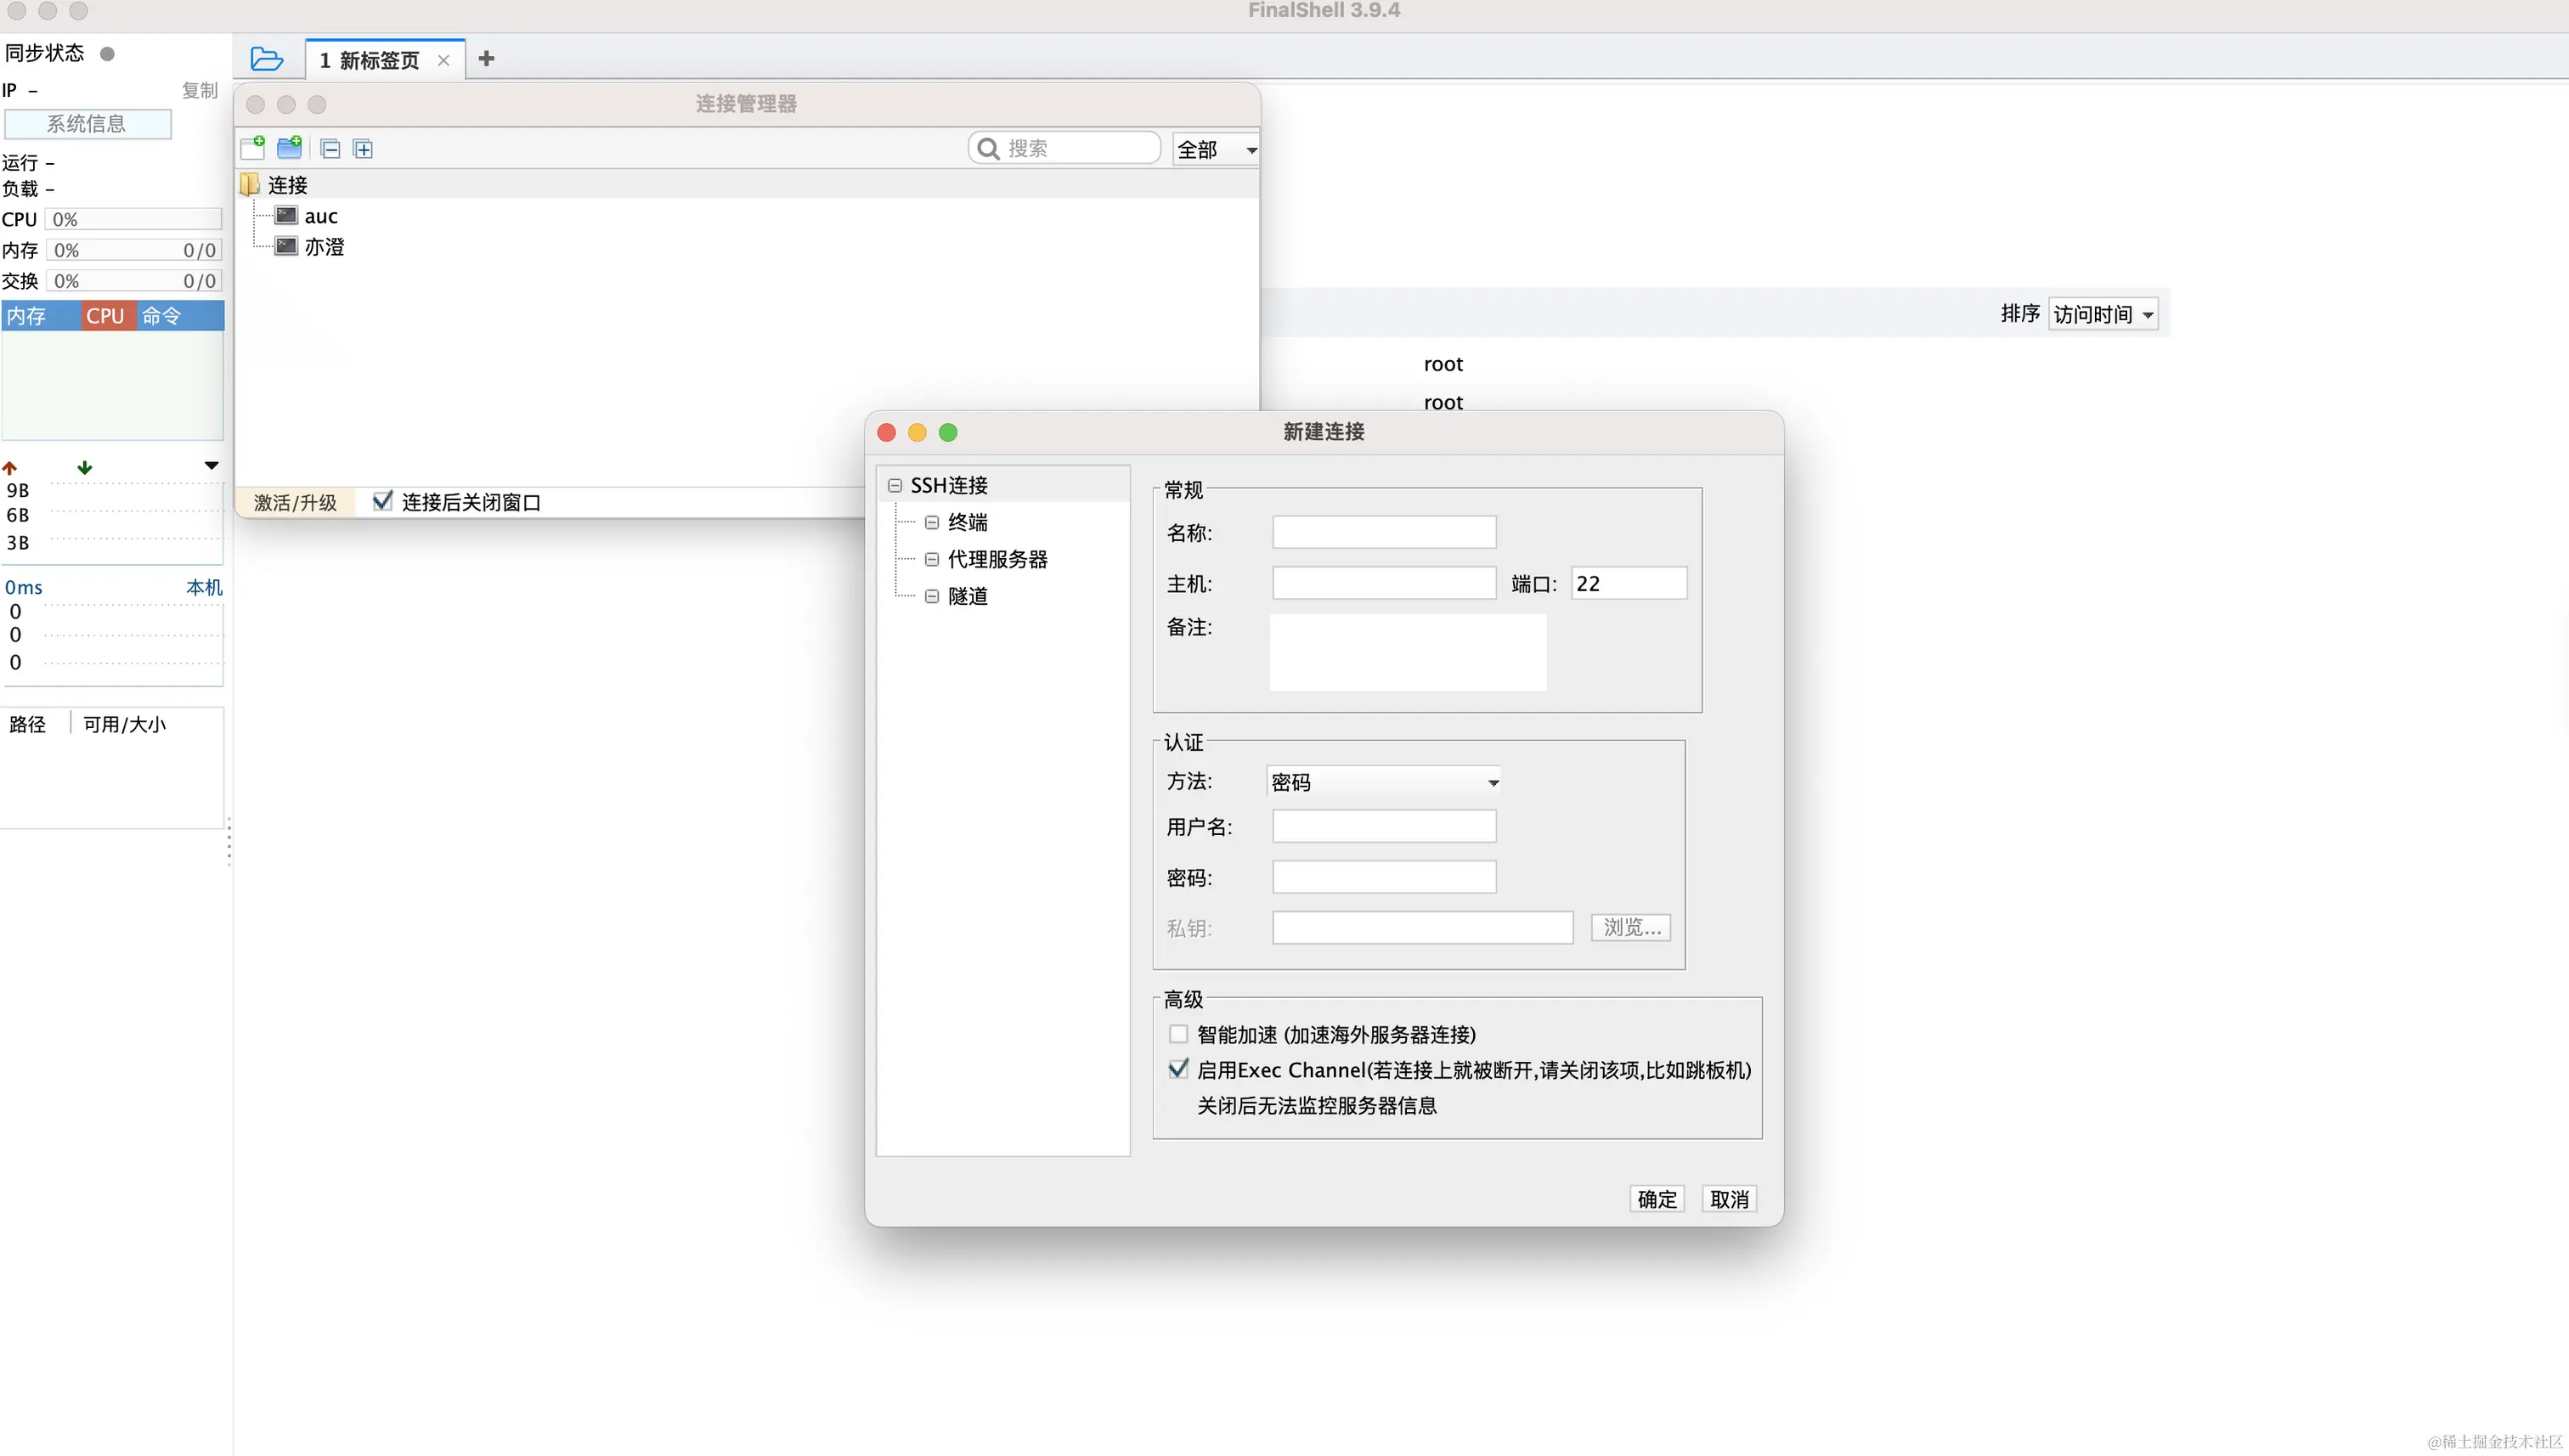
Task: Click the new folder icon in the toolbar
Action: coord(290,148)
